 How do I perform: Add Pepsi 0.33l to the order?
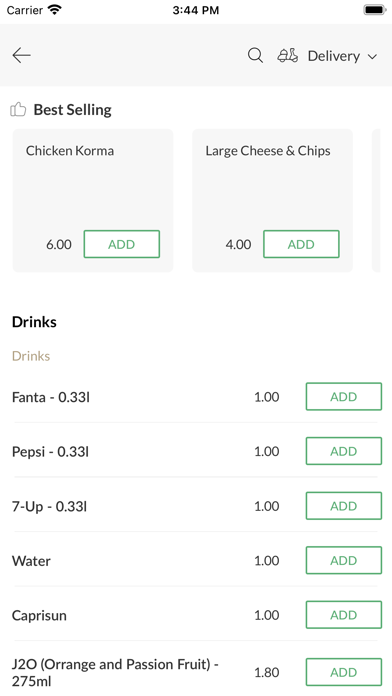click(344, 451)
